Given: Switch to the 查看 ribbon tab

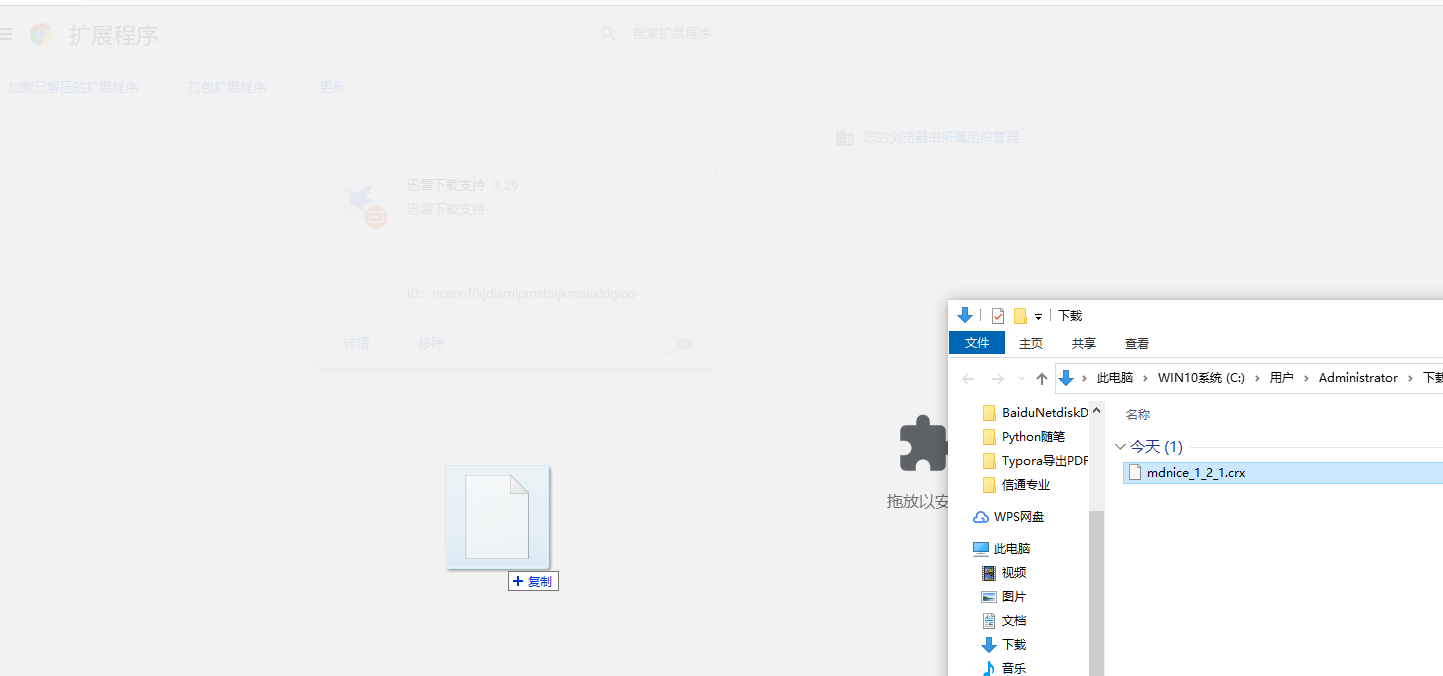Looking at the screenshot, I should [x=1137, y=343].
